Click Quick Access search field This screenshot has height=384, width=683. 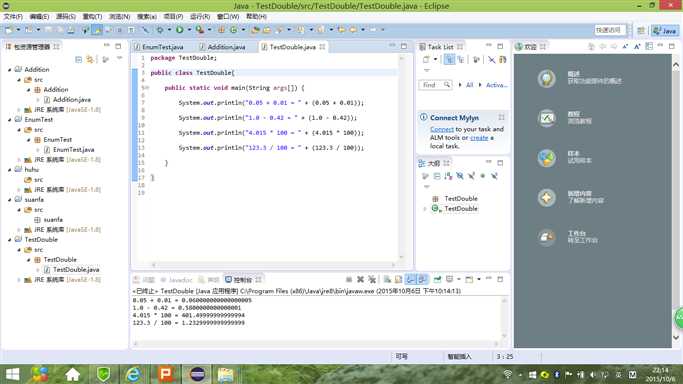coord(610,30)
